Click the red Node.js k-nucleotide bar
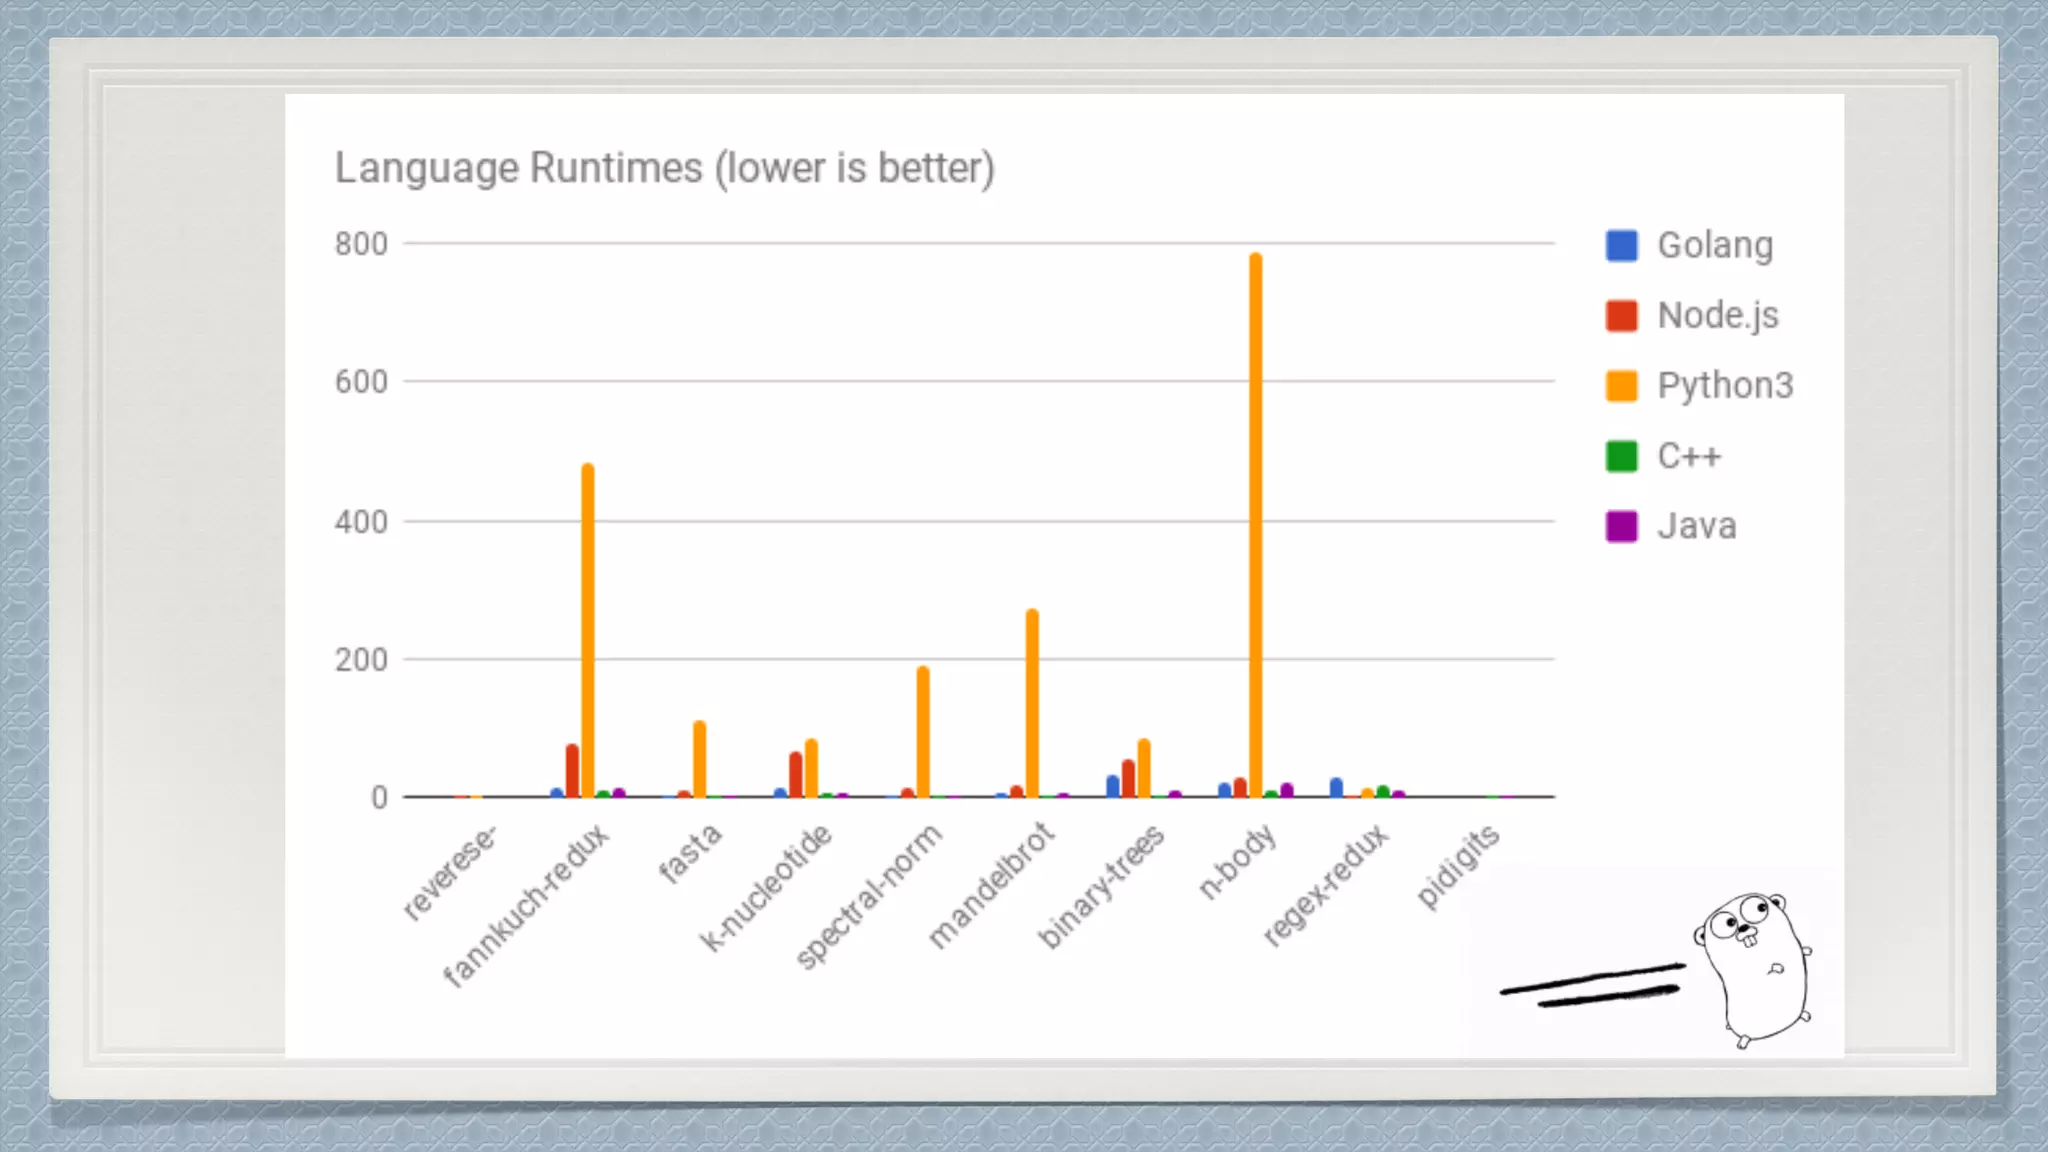 (795, 774)
